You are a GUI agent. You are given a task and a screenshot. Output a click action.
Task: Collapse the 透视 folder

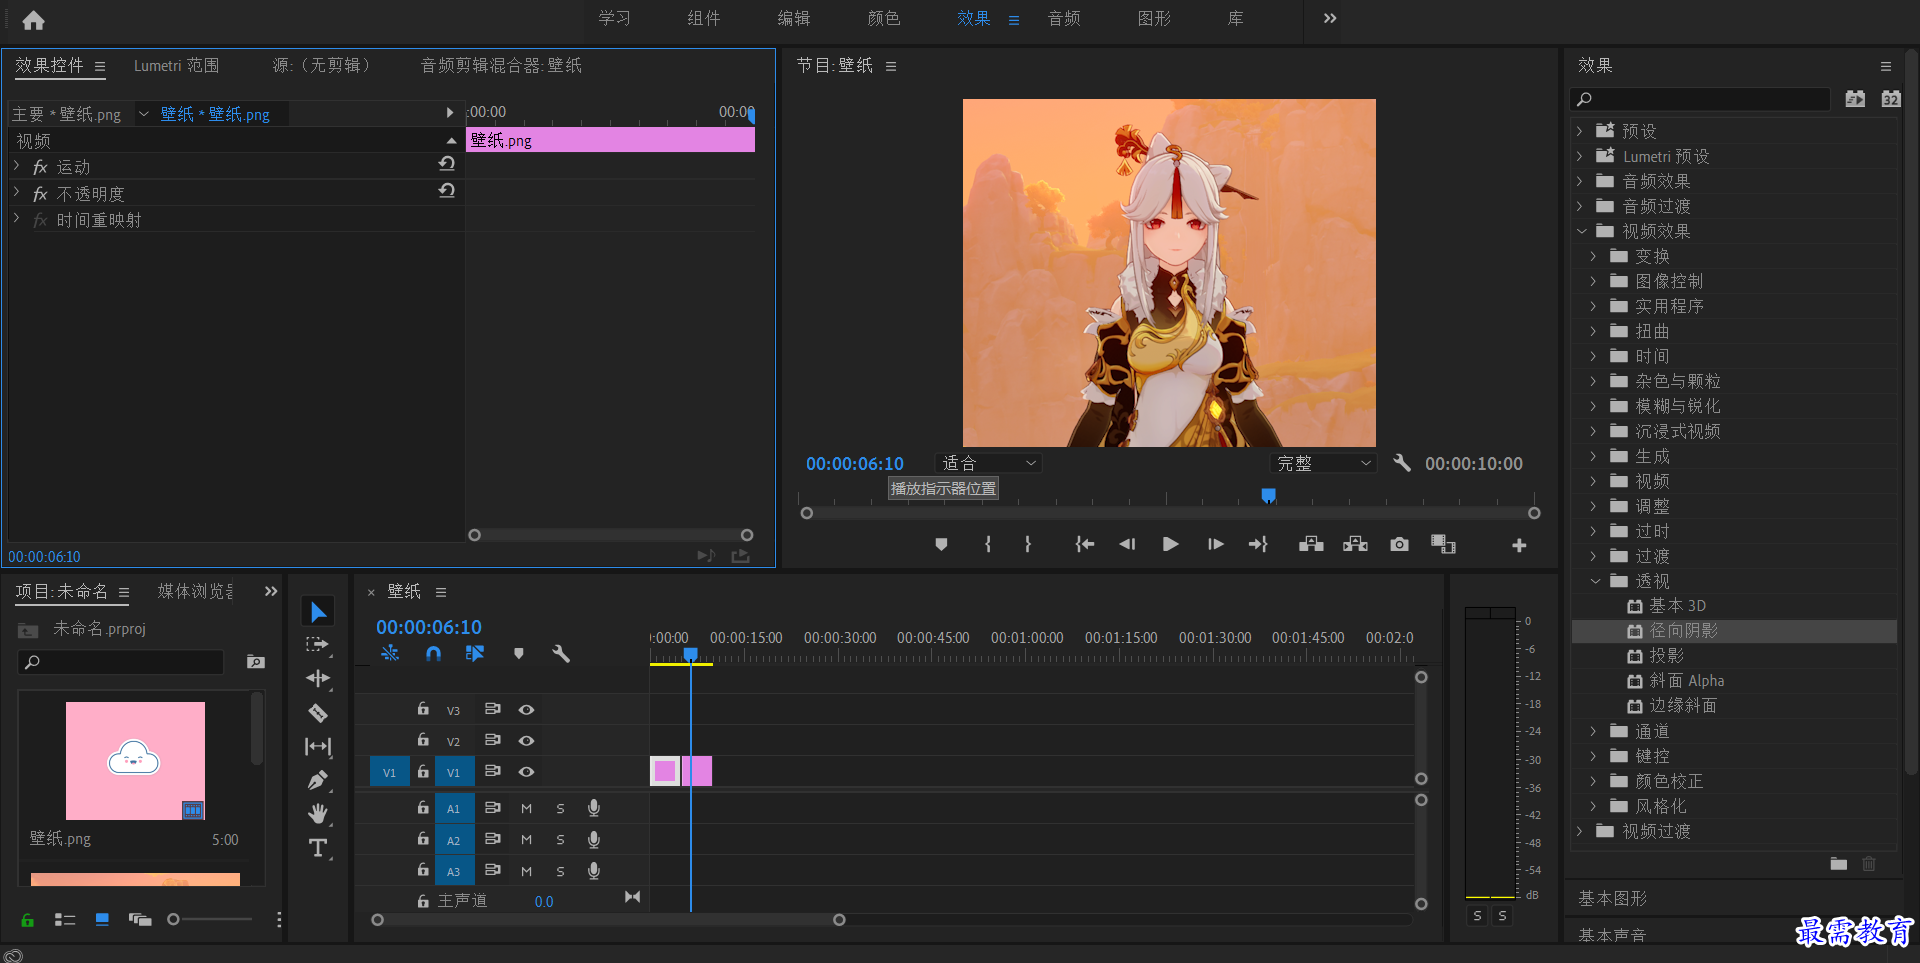pyautogui.click(x=1595, y=581)
